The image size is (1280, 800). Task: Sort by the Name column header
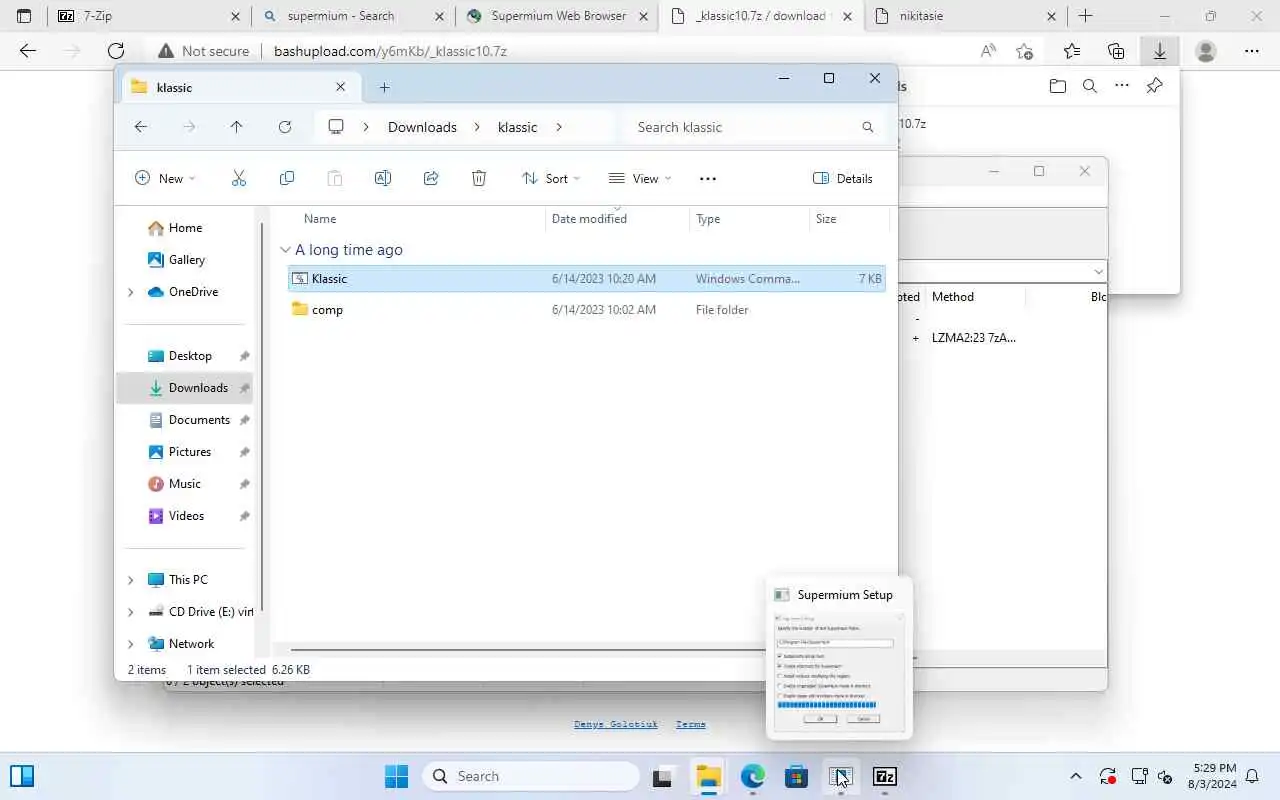click(320, 219)
